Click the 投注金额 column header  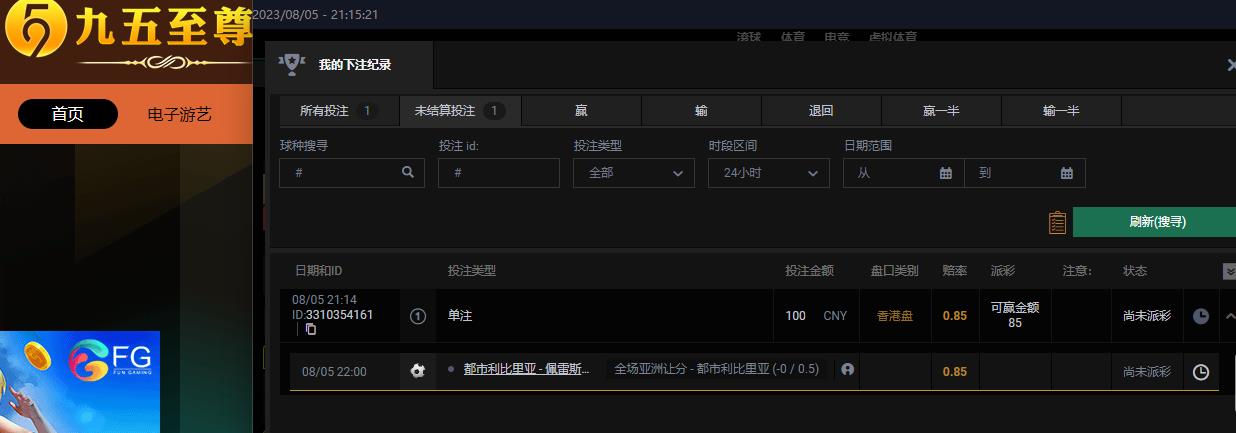tap(810, 271)
